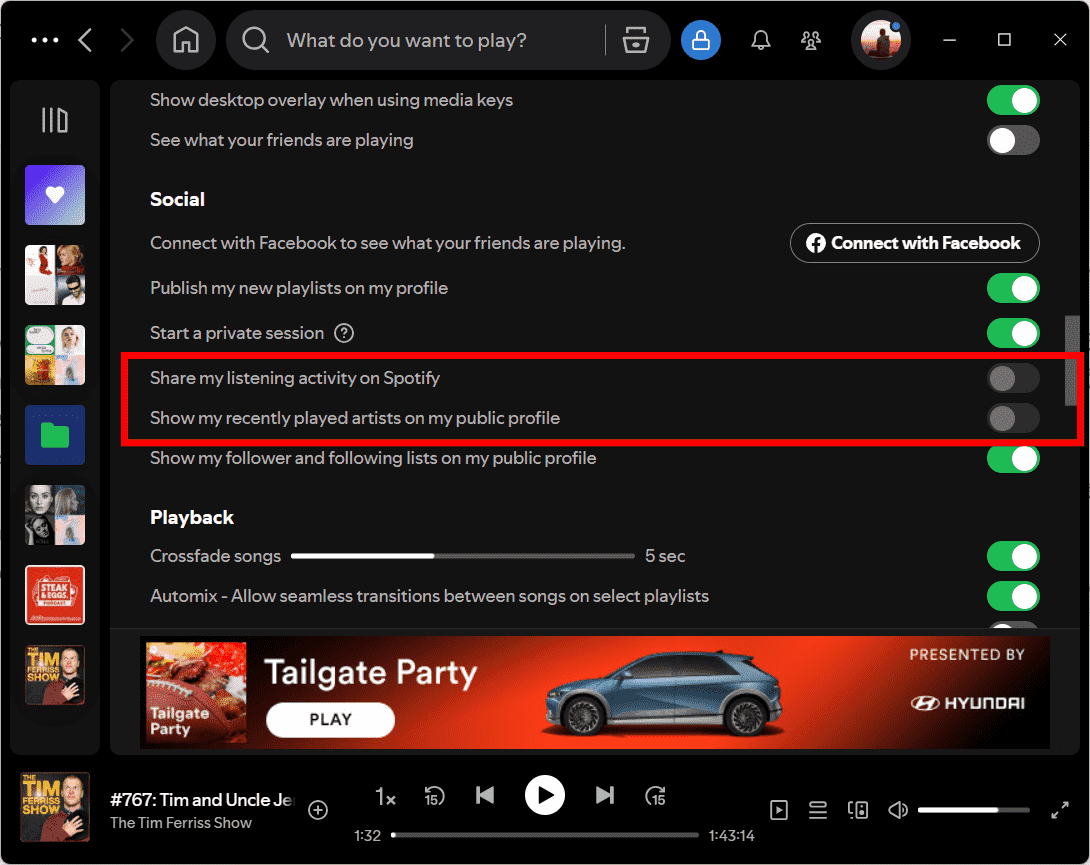
Task: Open the Queue
Action: [x=818, y=810]
